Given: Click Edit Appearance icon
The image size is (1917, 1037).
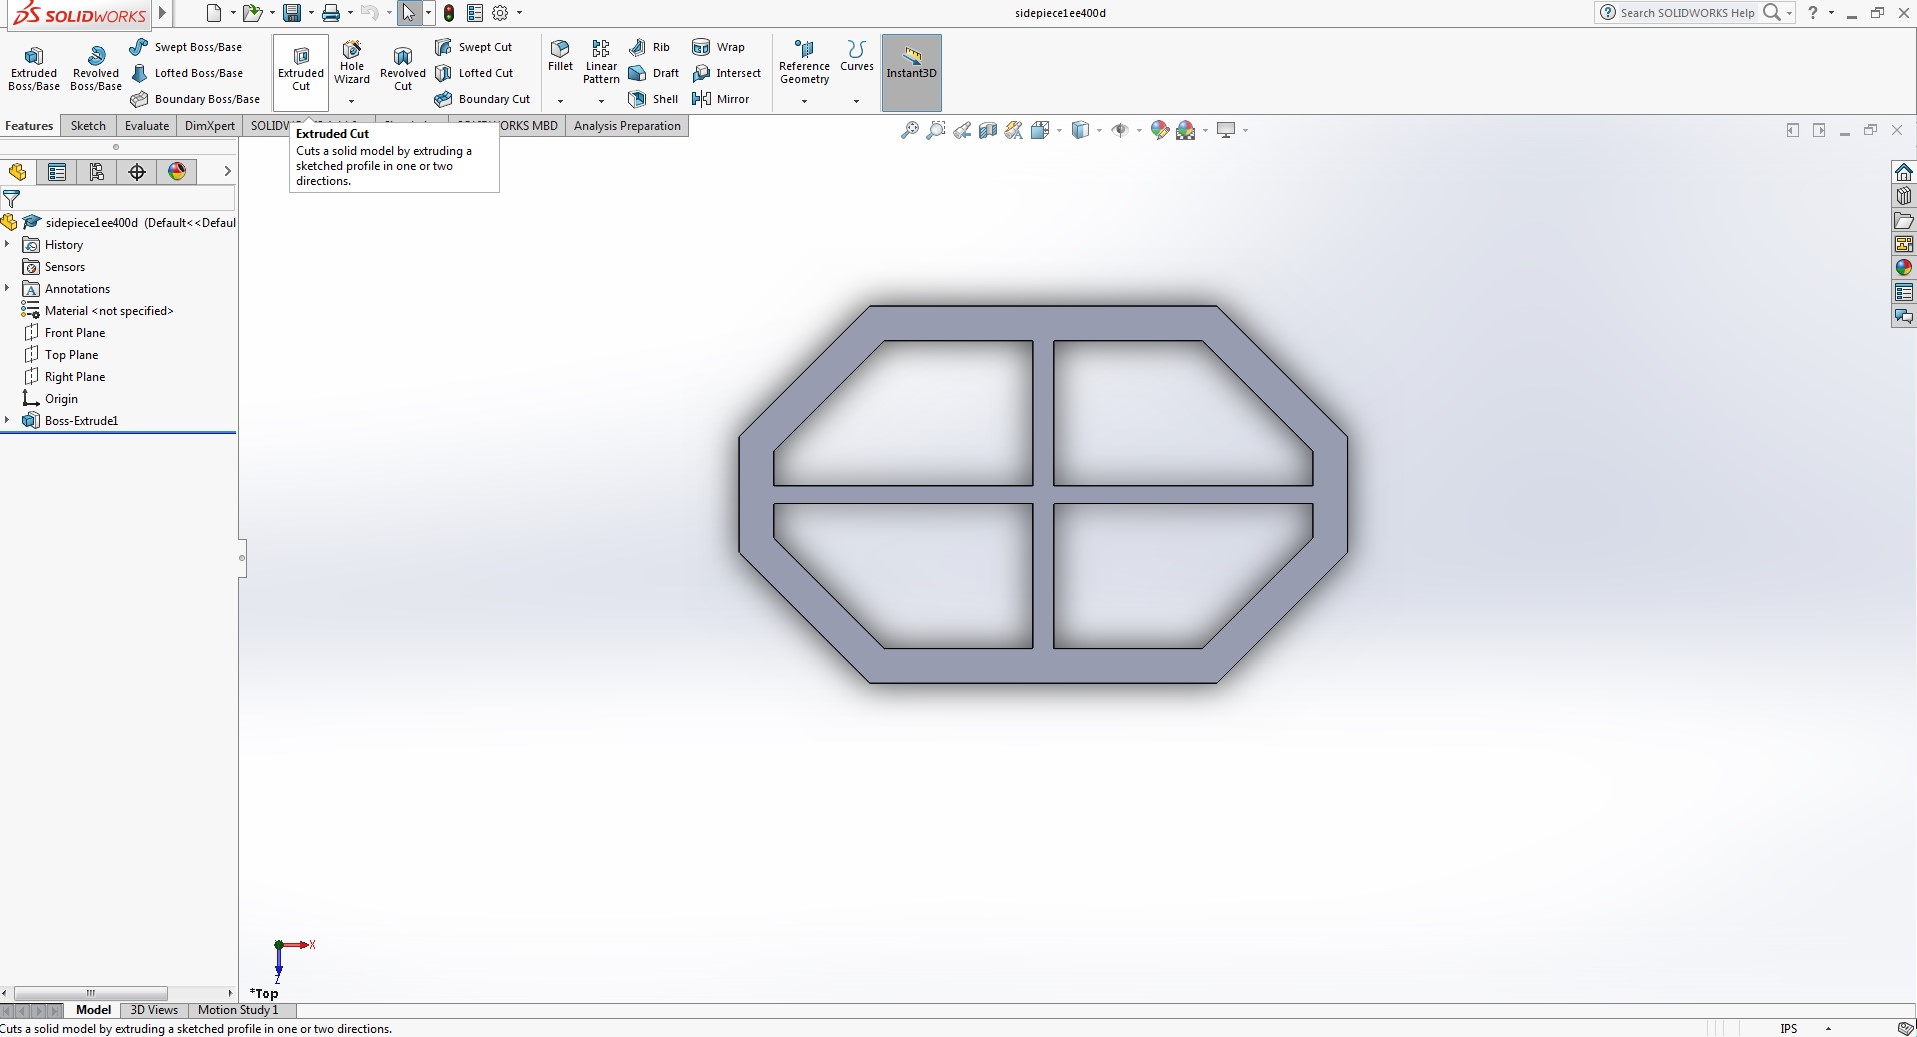Looking at the screenshot, I should (1160, 130).
